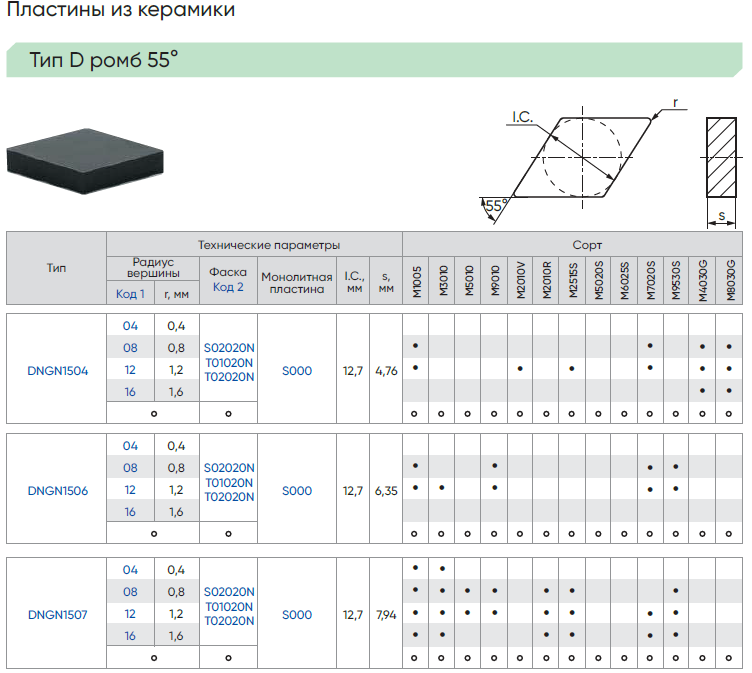Screen dimensions: 752x673
Task: Click the DNGN1506 type label
Action: pos(58,491)
